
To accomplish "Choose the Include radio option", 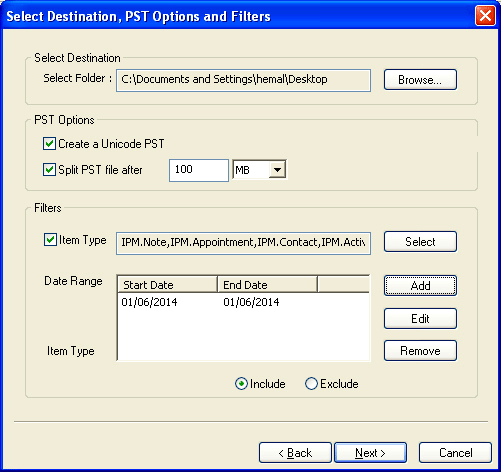I will coord(241,384).
